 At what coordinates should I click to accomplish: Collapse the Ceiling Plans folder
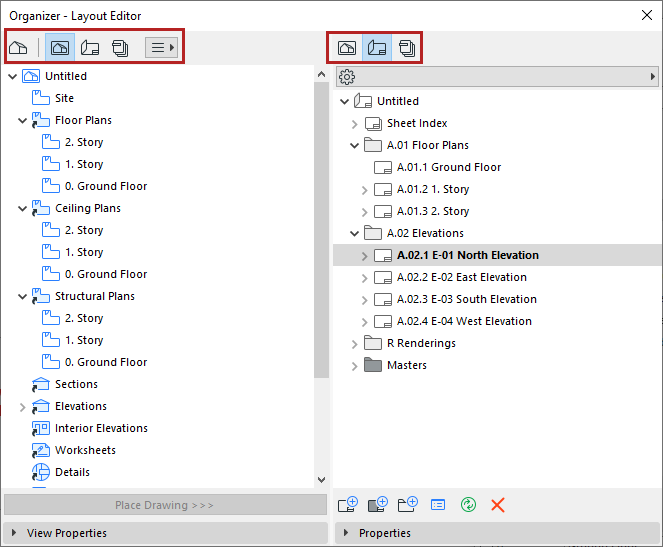coord(22,209)
